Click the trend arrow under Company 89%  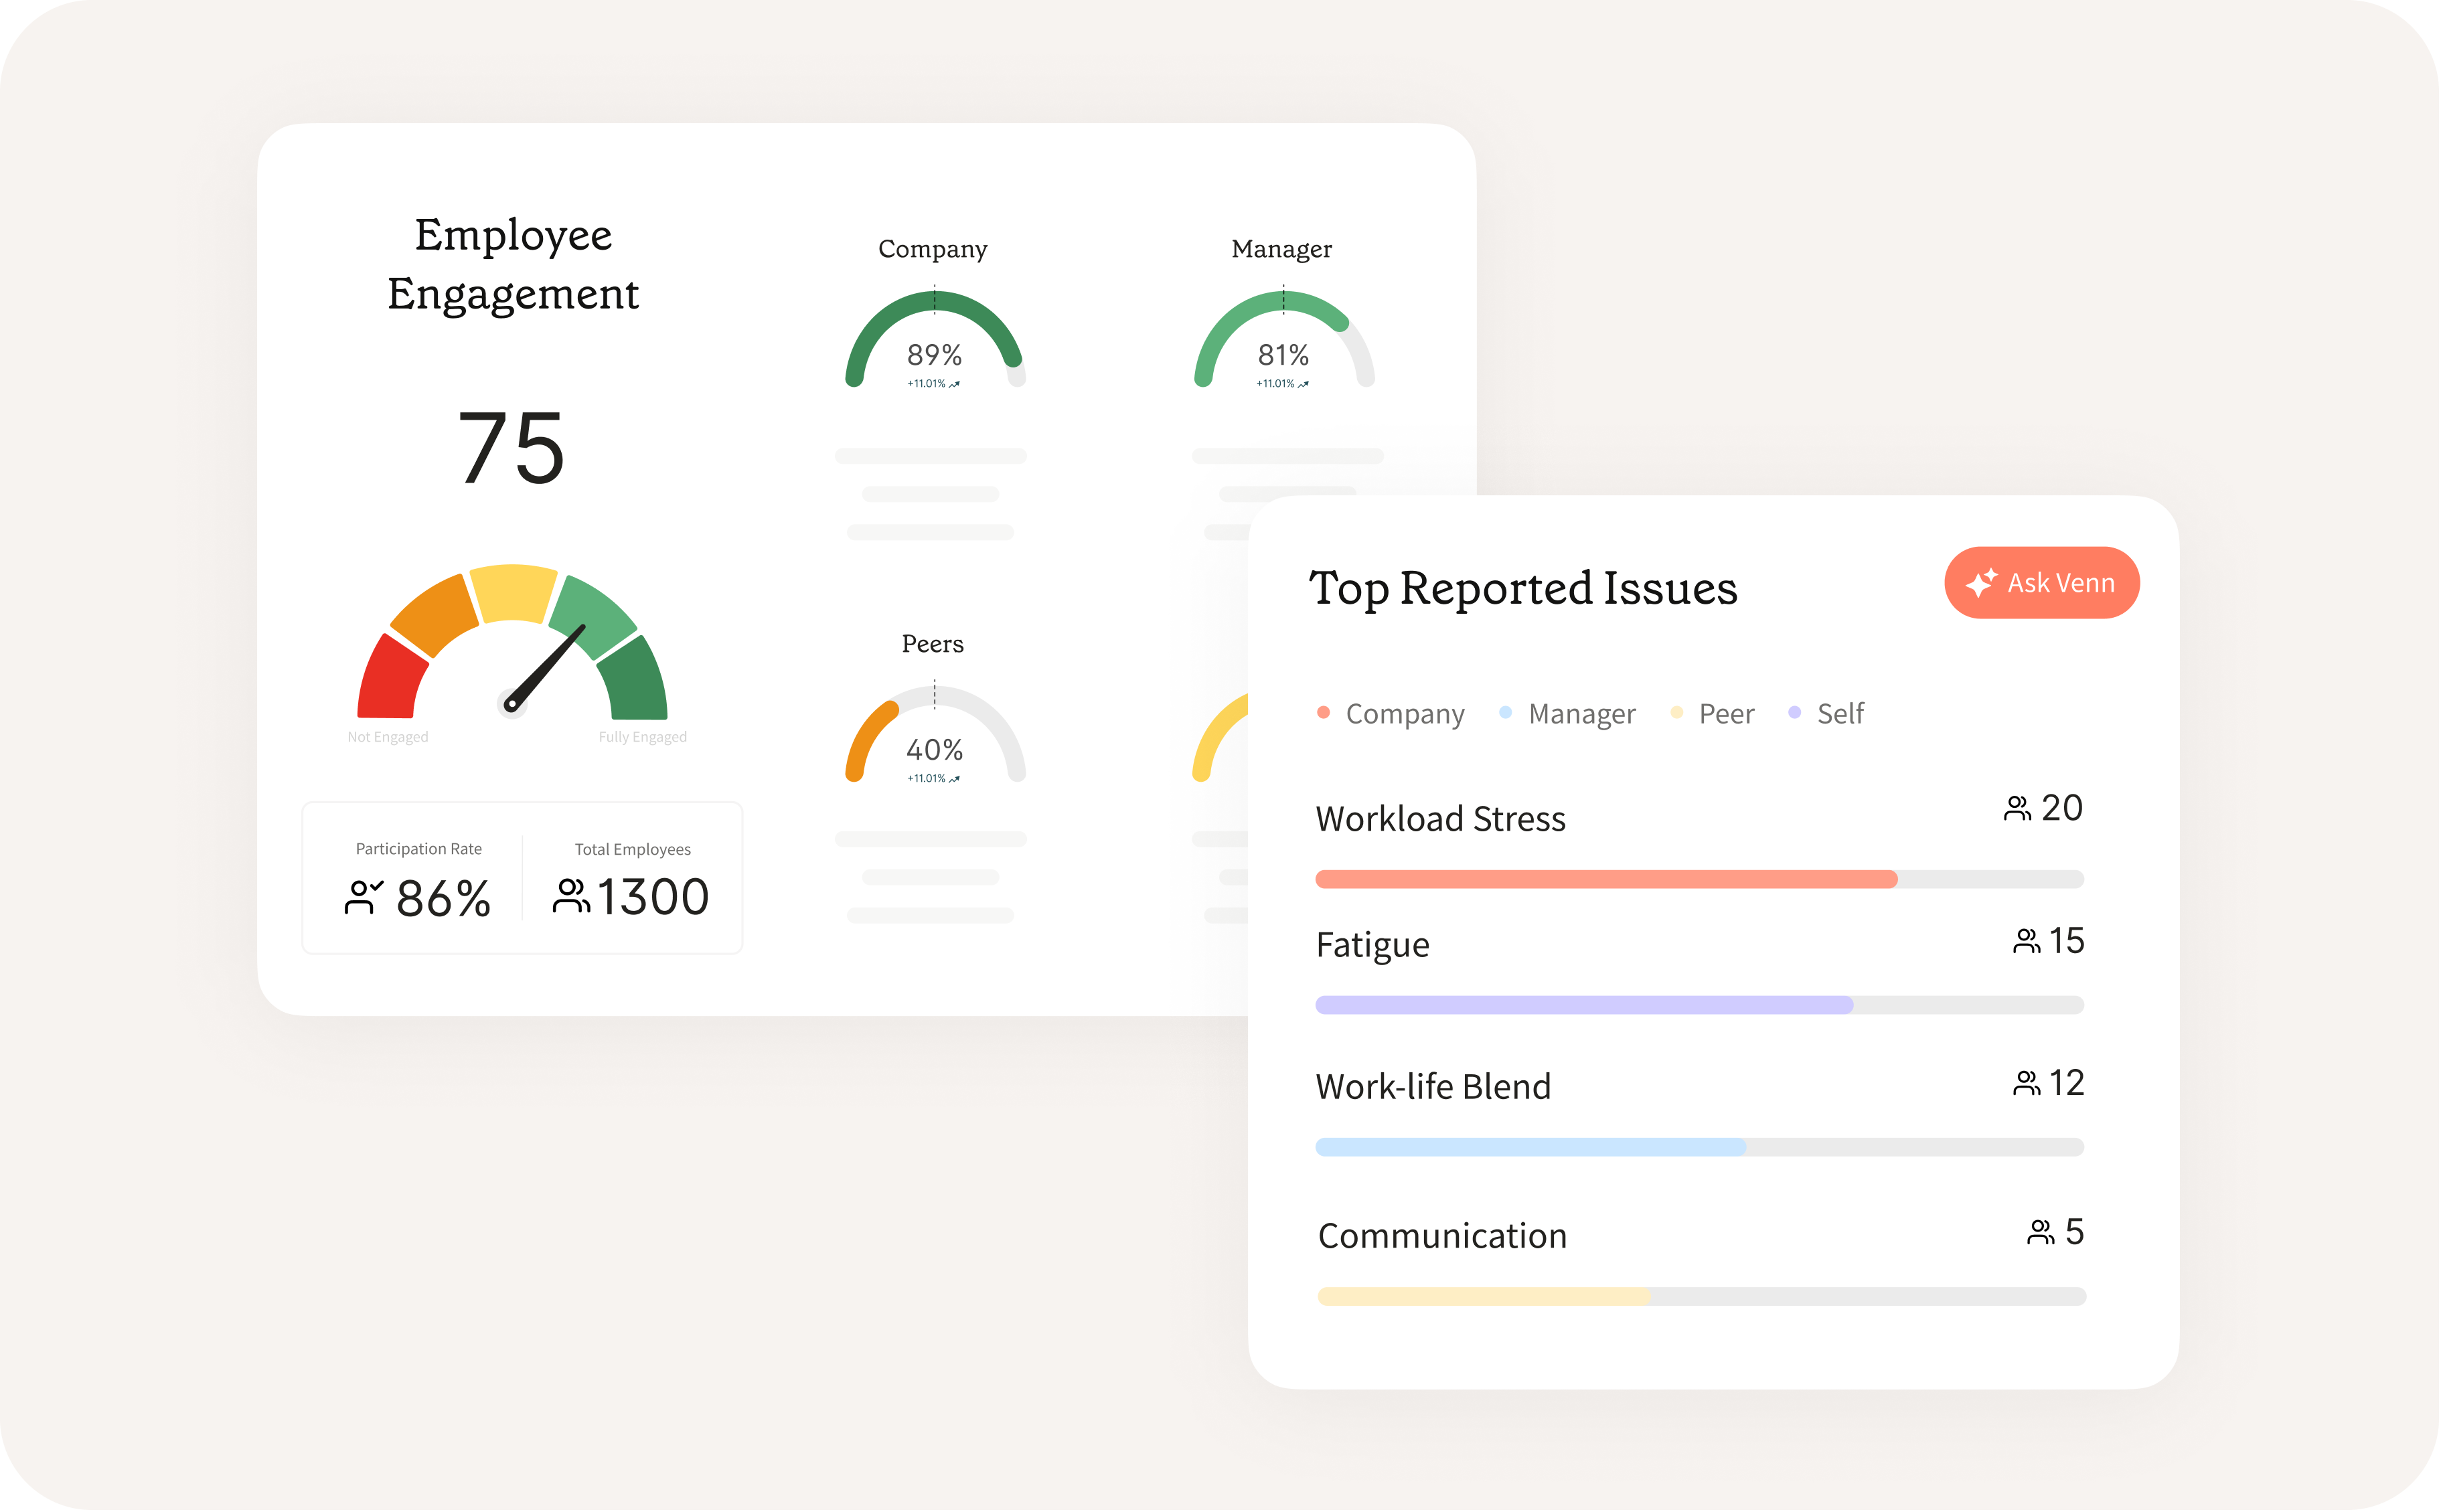[x=955, y=384]
